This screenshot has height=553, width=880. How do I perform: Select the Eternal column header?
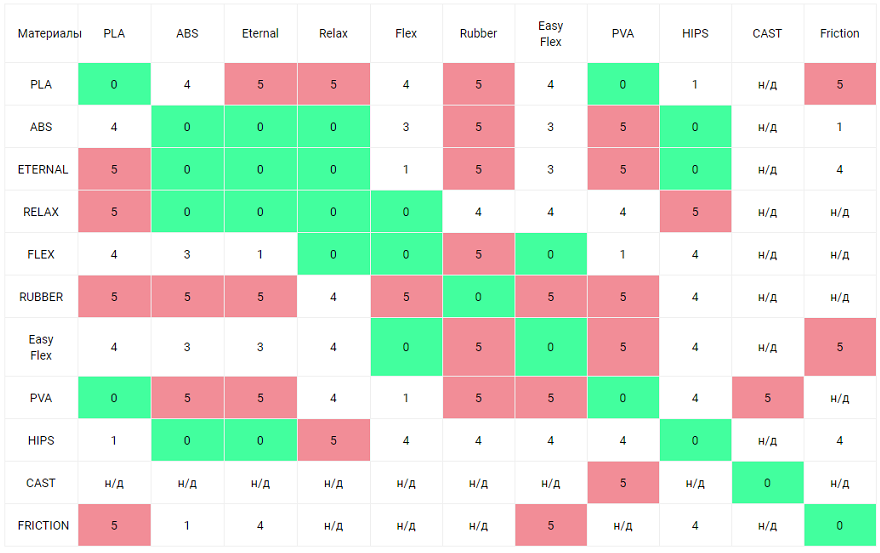click(260, 34)
